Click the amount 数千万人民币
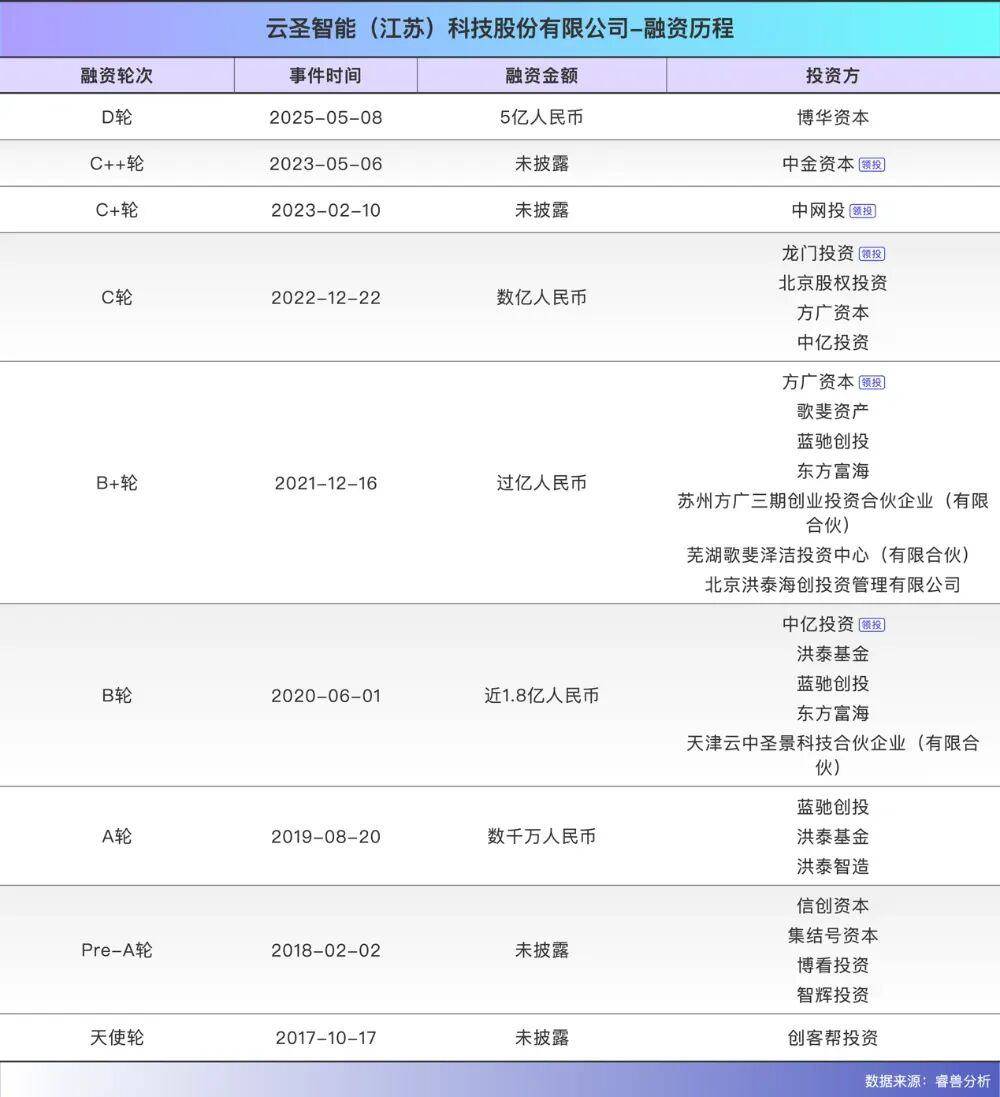1000x1097 pixels. tap(542, 836)
